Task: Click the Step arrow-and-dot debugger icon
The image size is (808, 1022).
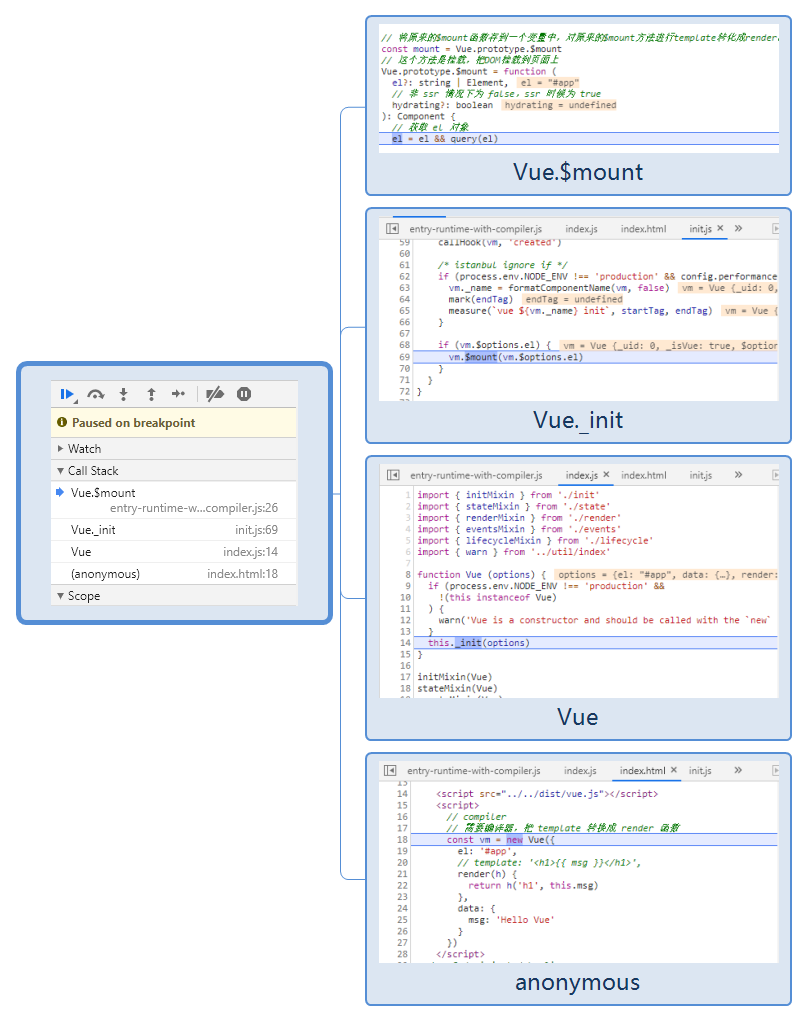Action: pos(178,394)
